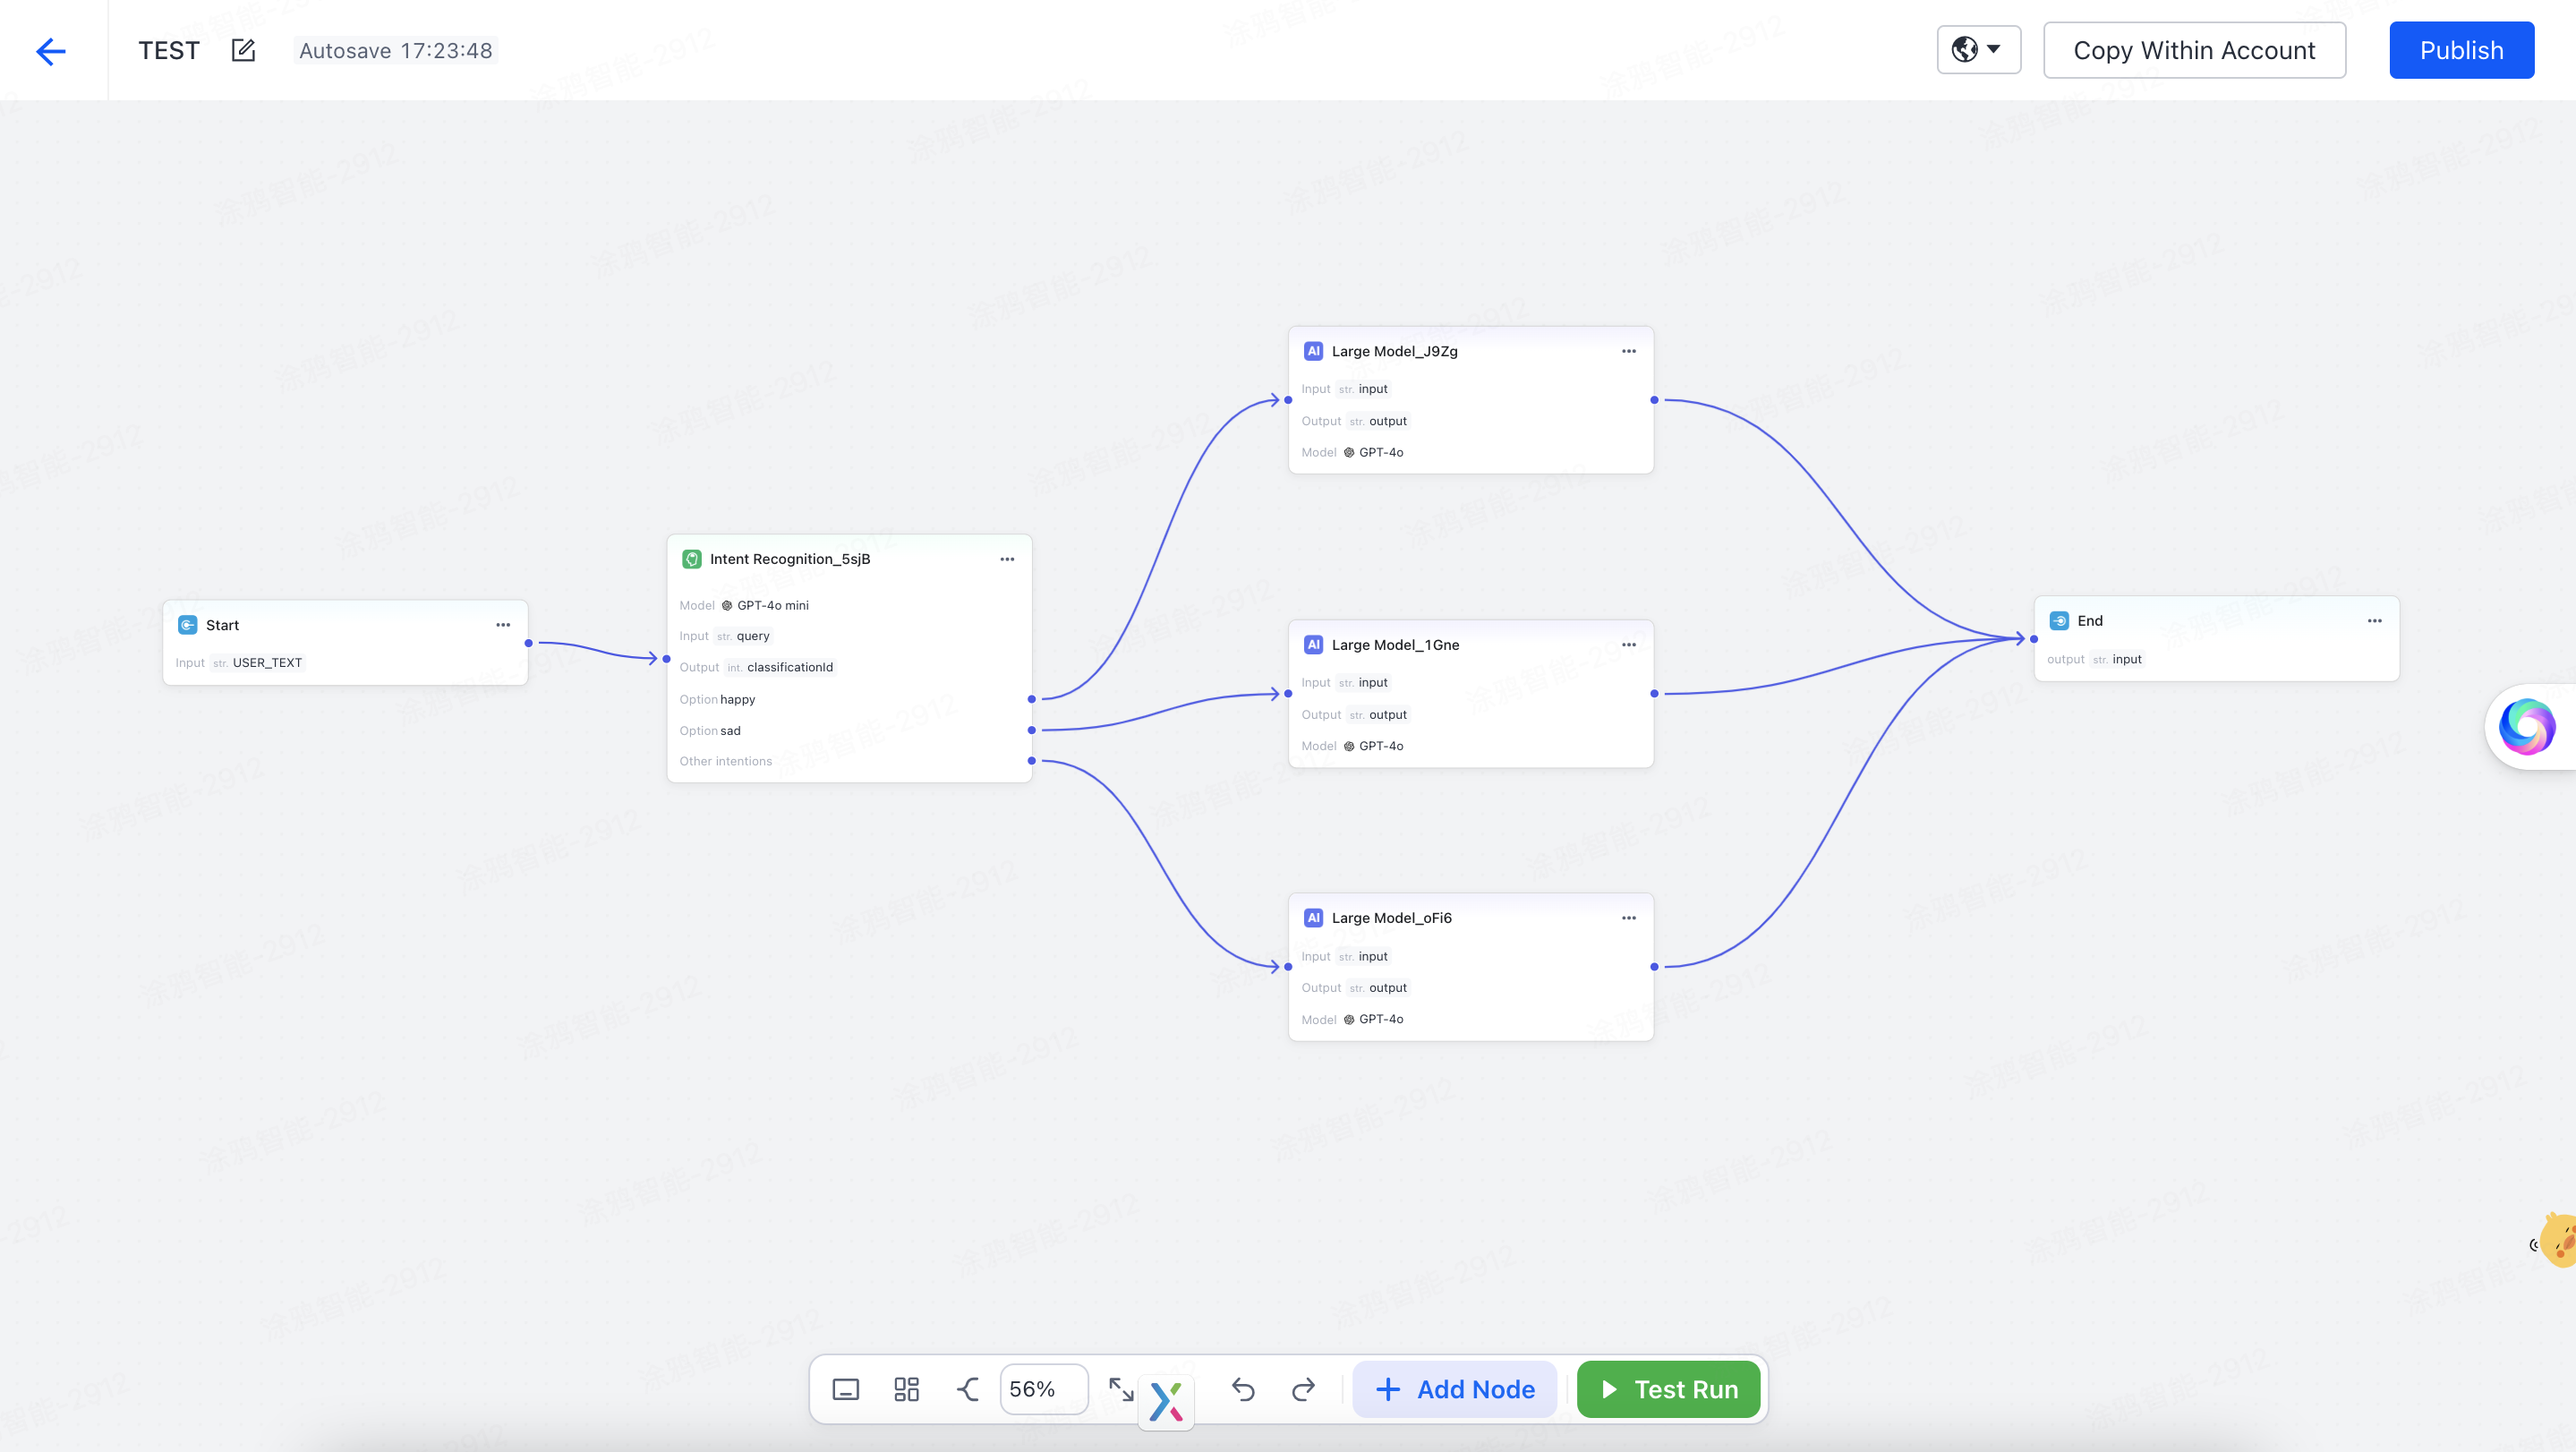Start a Test Run
The image size is (2576, 1452).
(x=1668, y=1389)
